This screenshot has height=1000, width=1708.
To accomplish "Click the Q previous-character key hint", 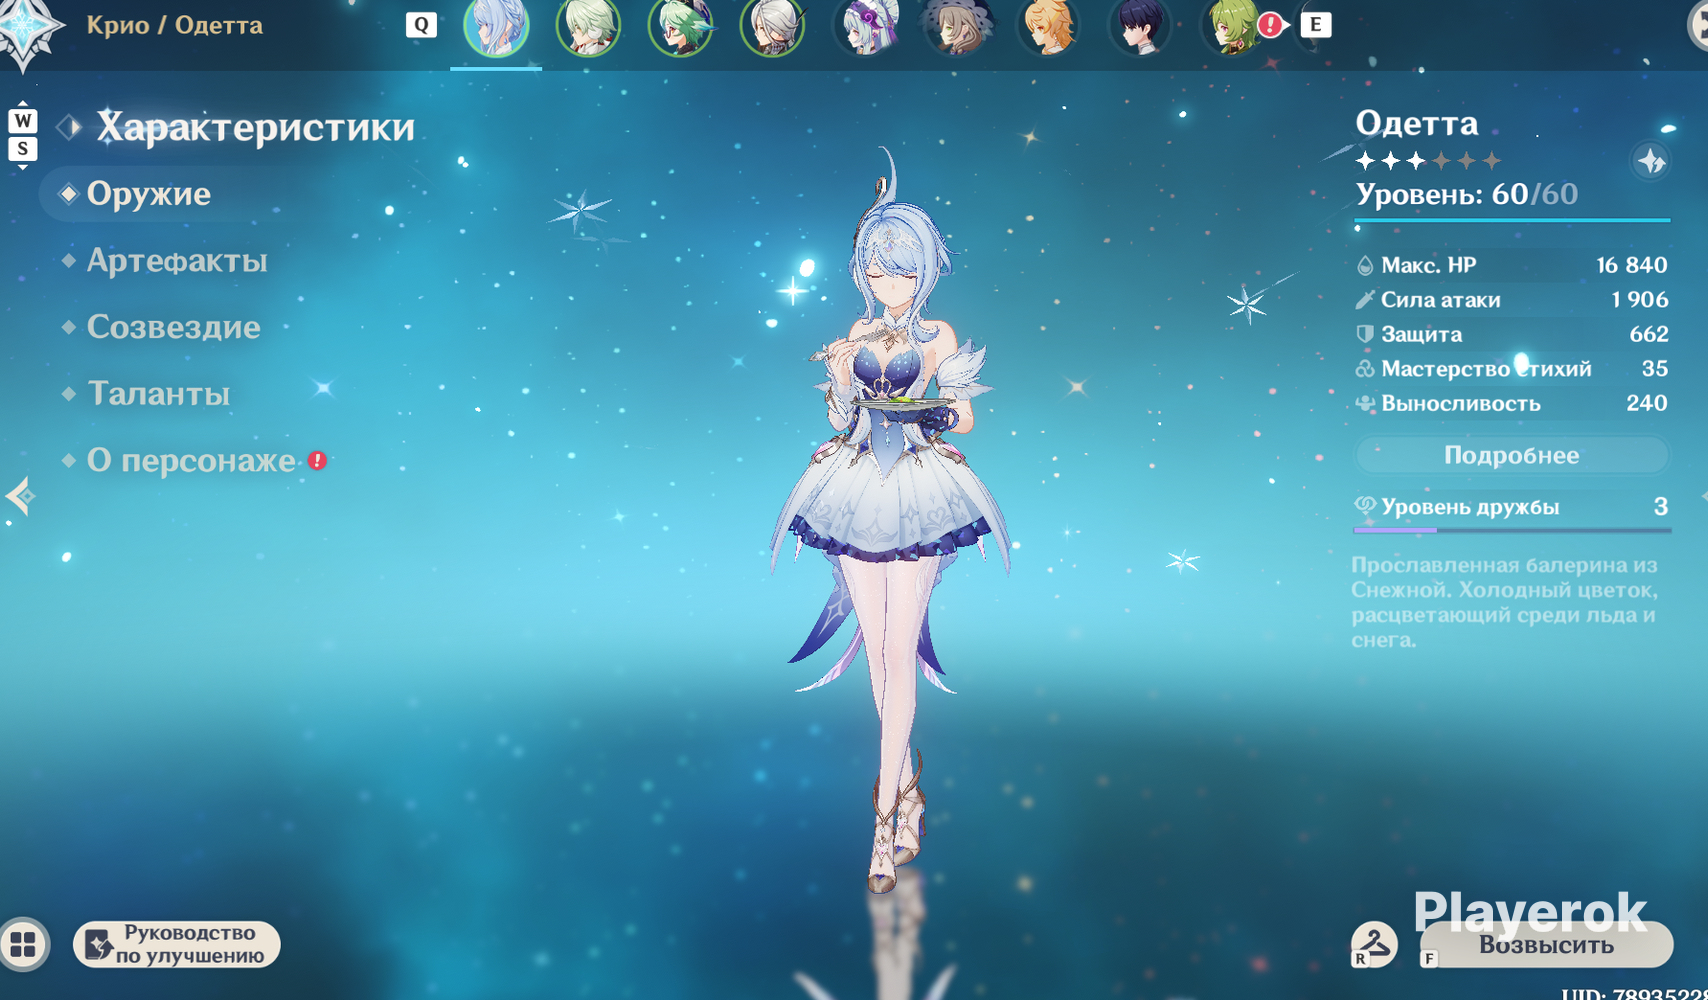I will [421, 25].
